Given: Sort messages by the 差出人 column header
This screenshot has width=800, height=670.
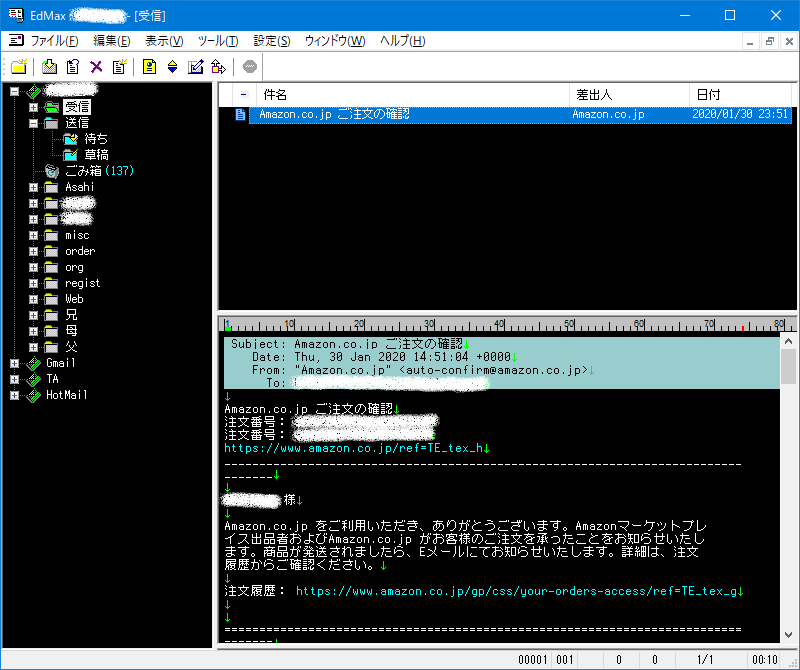Looking at the screenshot, I should 629,95.
